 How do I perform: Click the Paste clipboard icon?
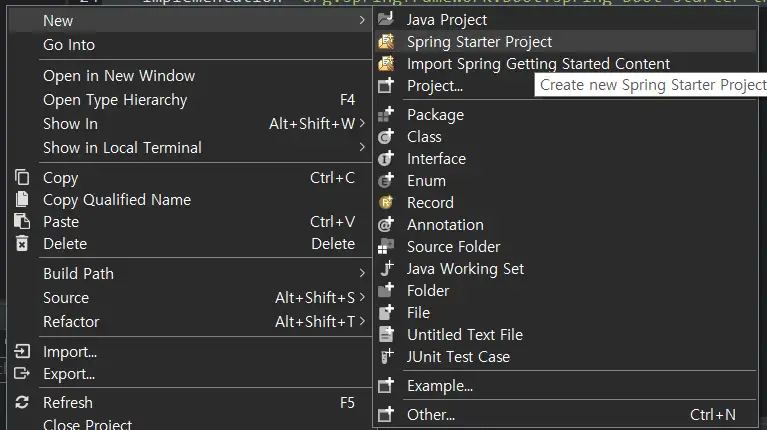22,222
